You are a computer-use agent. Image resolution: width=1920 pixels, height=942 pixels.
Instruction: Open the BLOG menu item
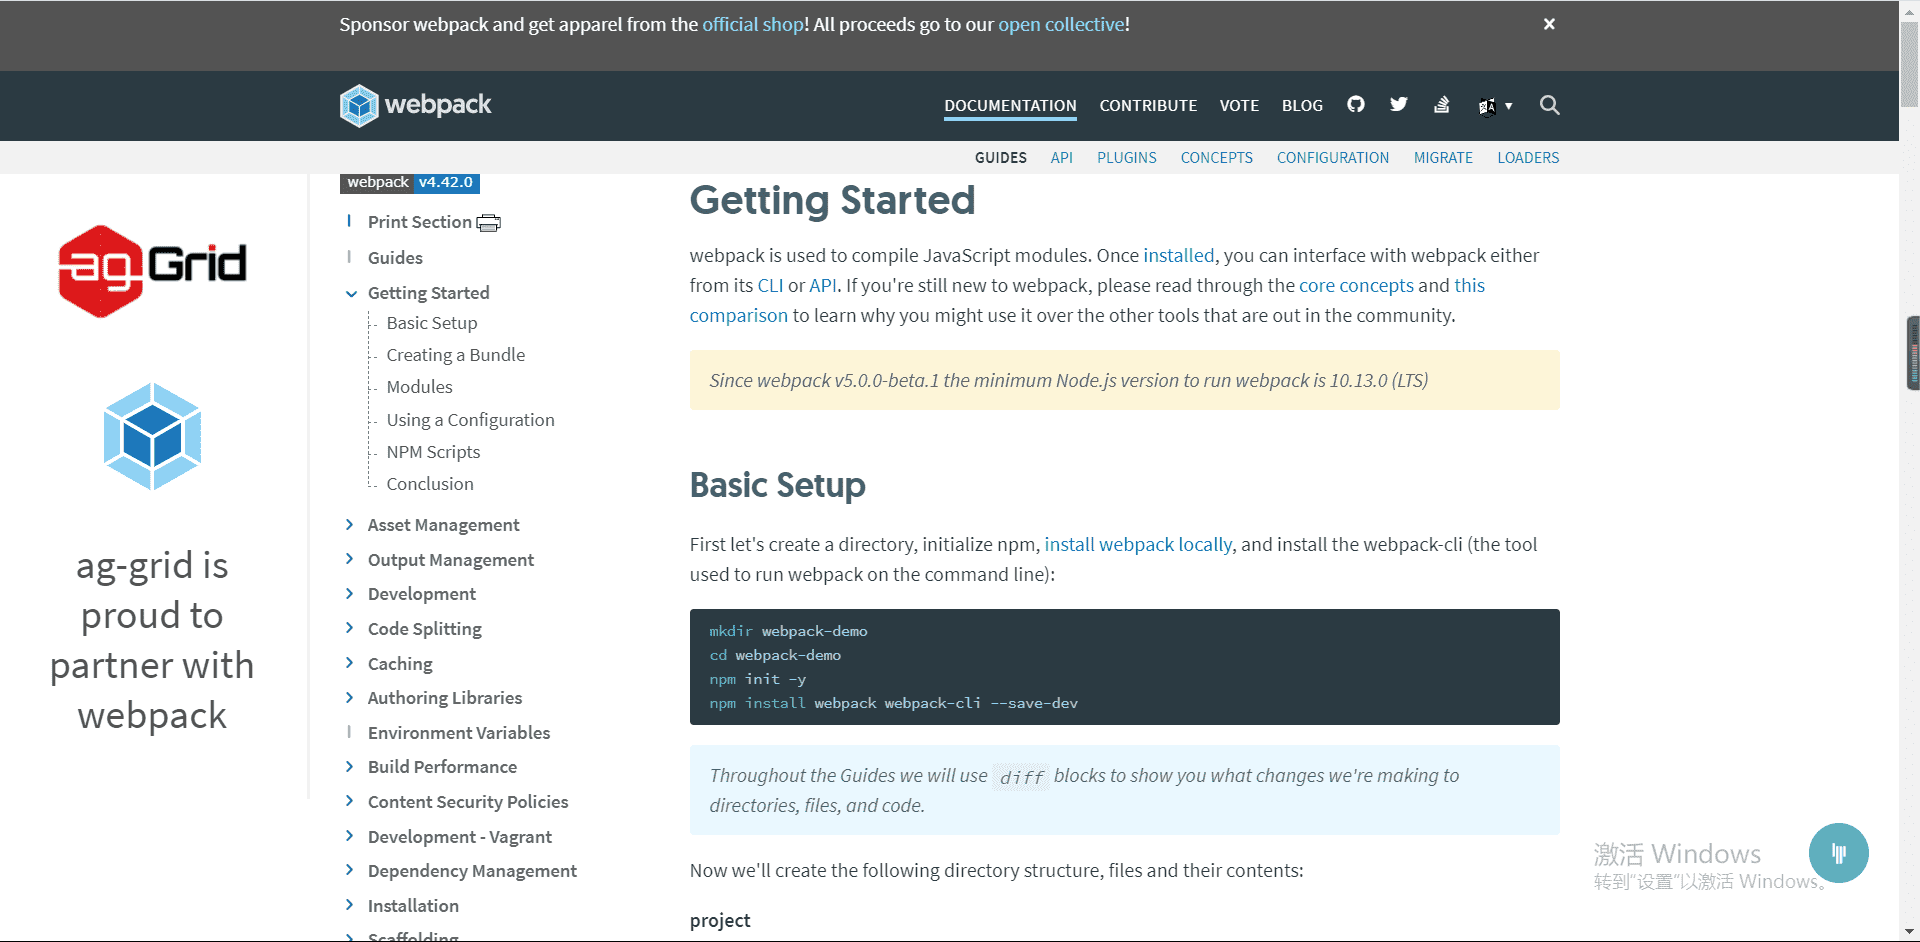tap(1302, 105)
